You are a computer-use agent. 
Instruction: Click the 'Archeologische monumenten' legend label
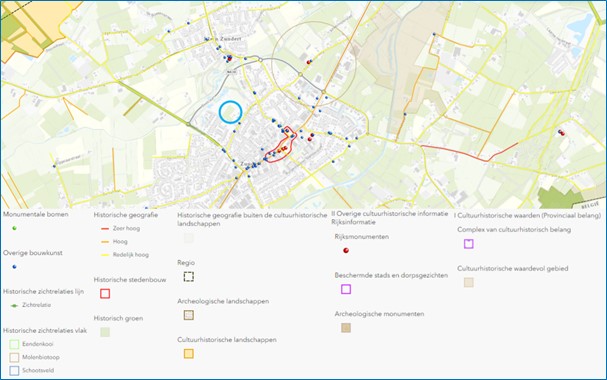[379, 314]
